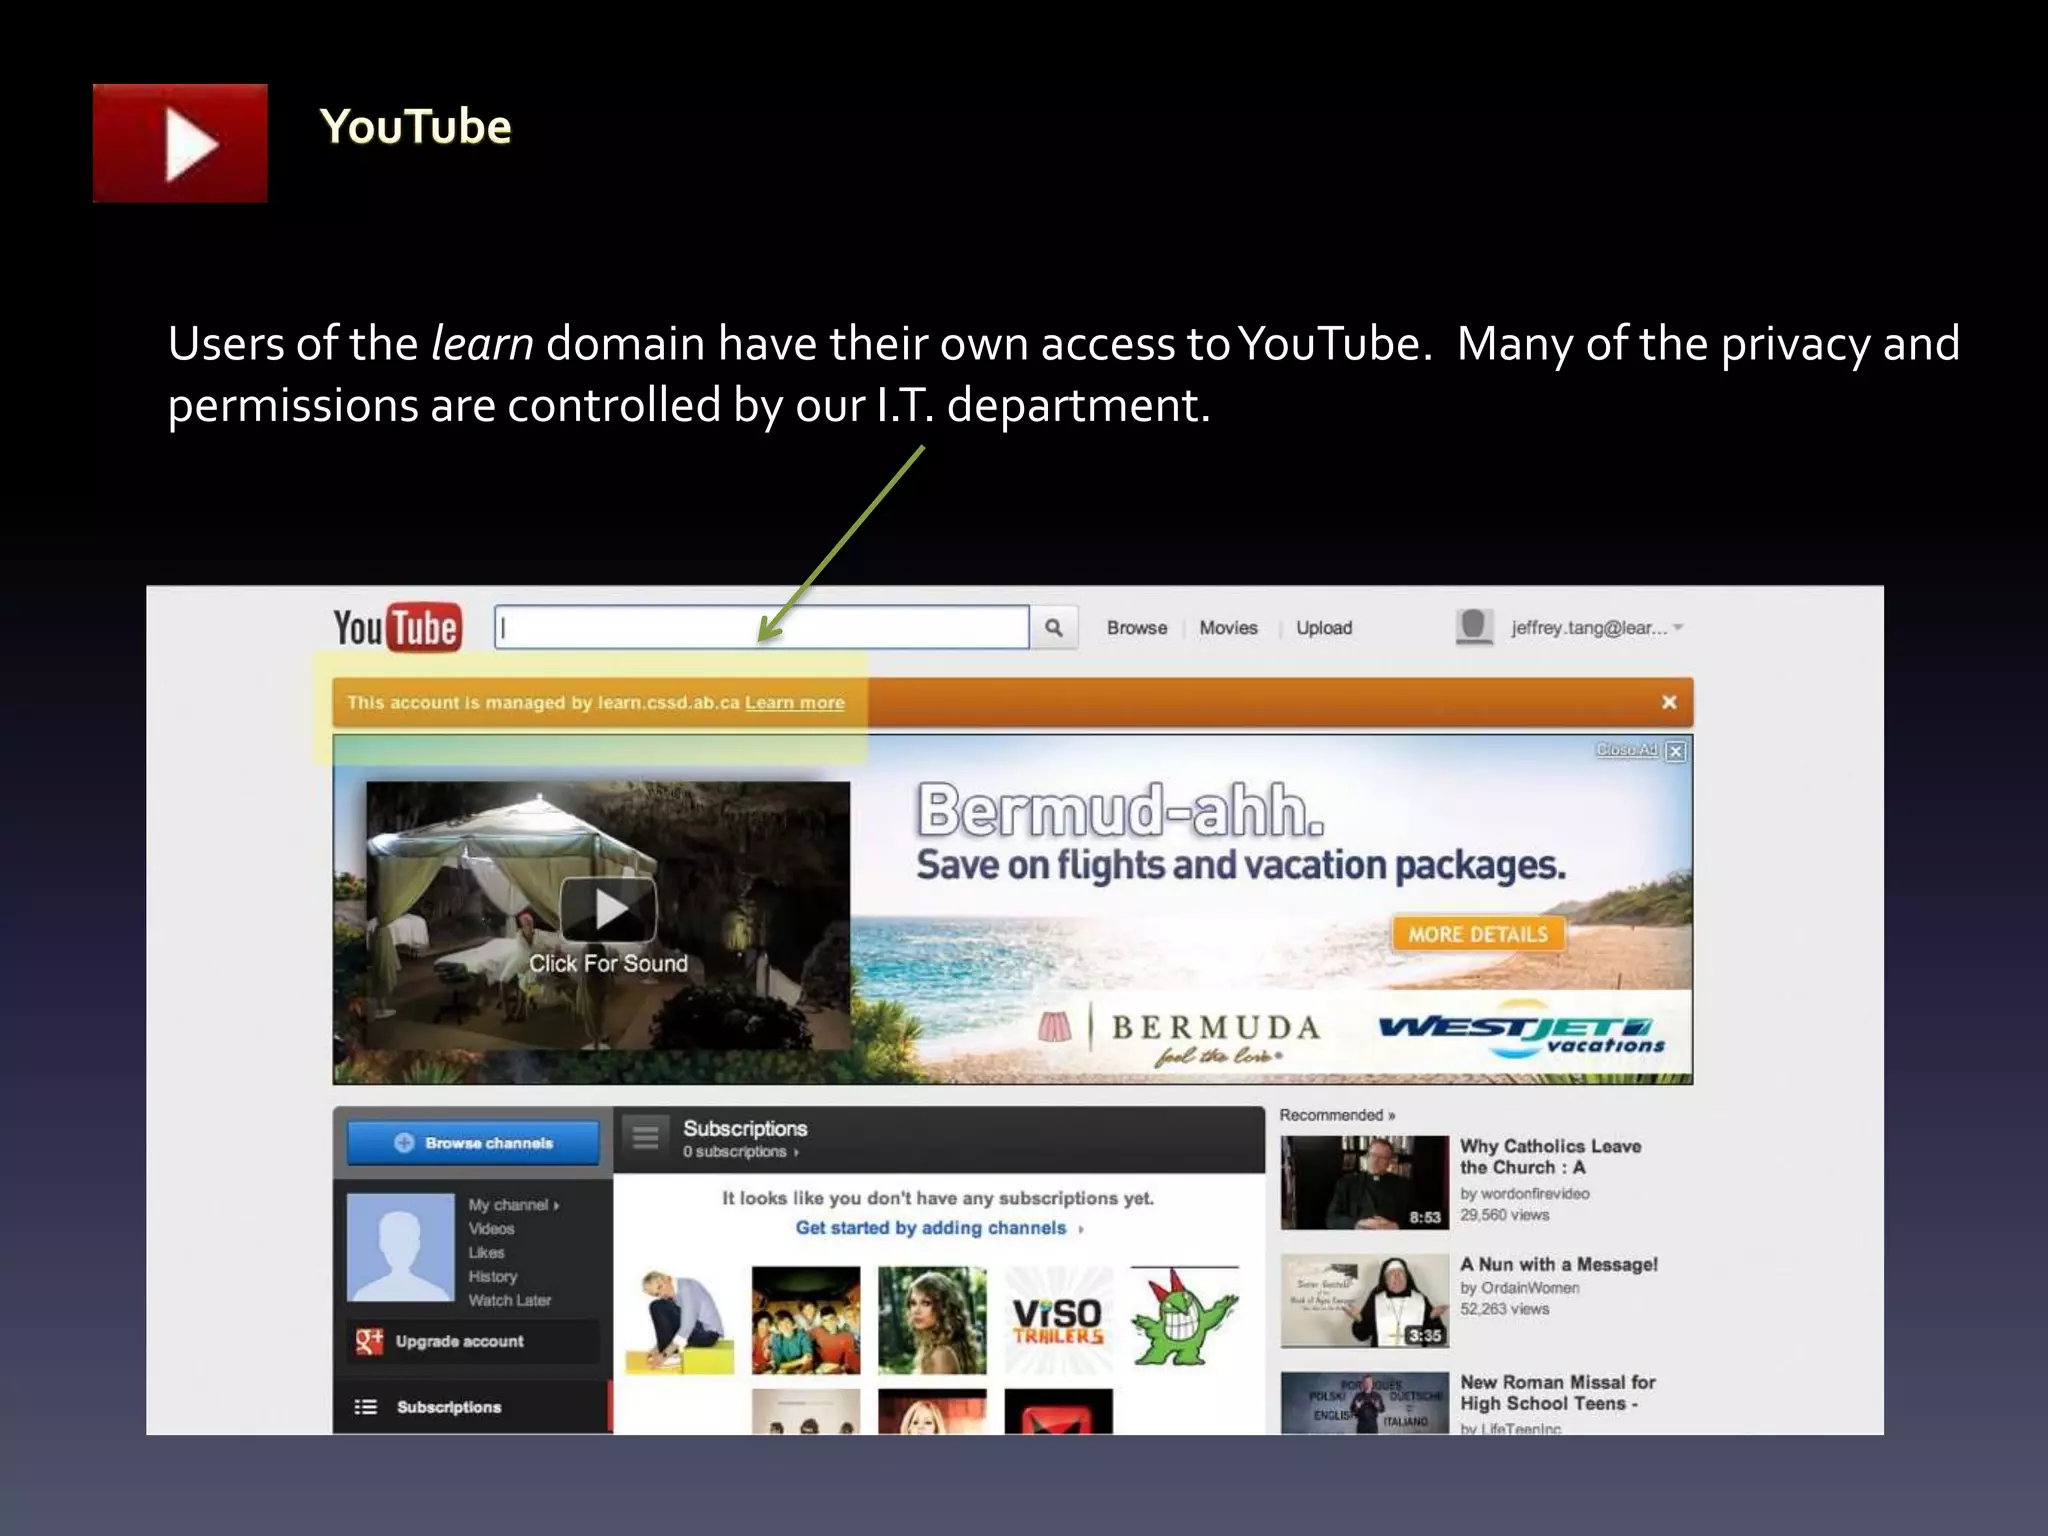Click the blank profile picture
2048x1536 pixels.
[400, 1247]
